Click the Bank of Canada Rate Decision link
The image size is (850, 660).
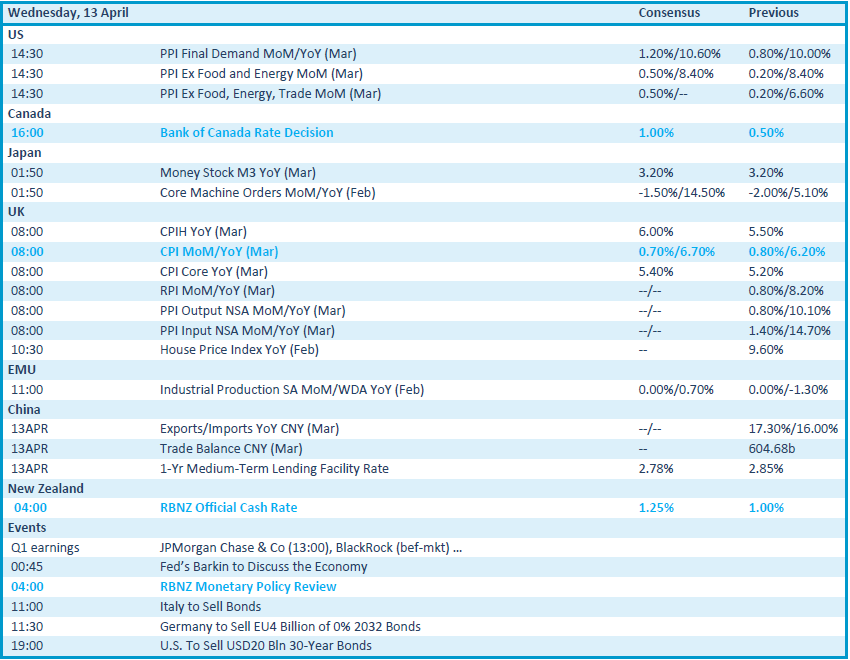[246, 133]
